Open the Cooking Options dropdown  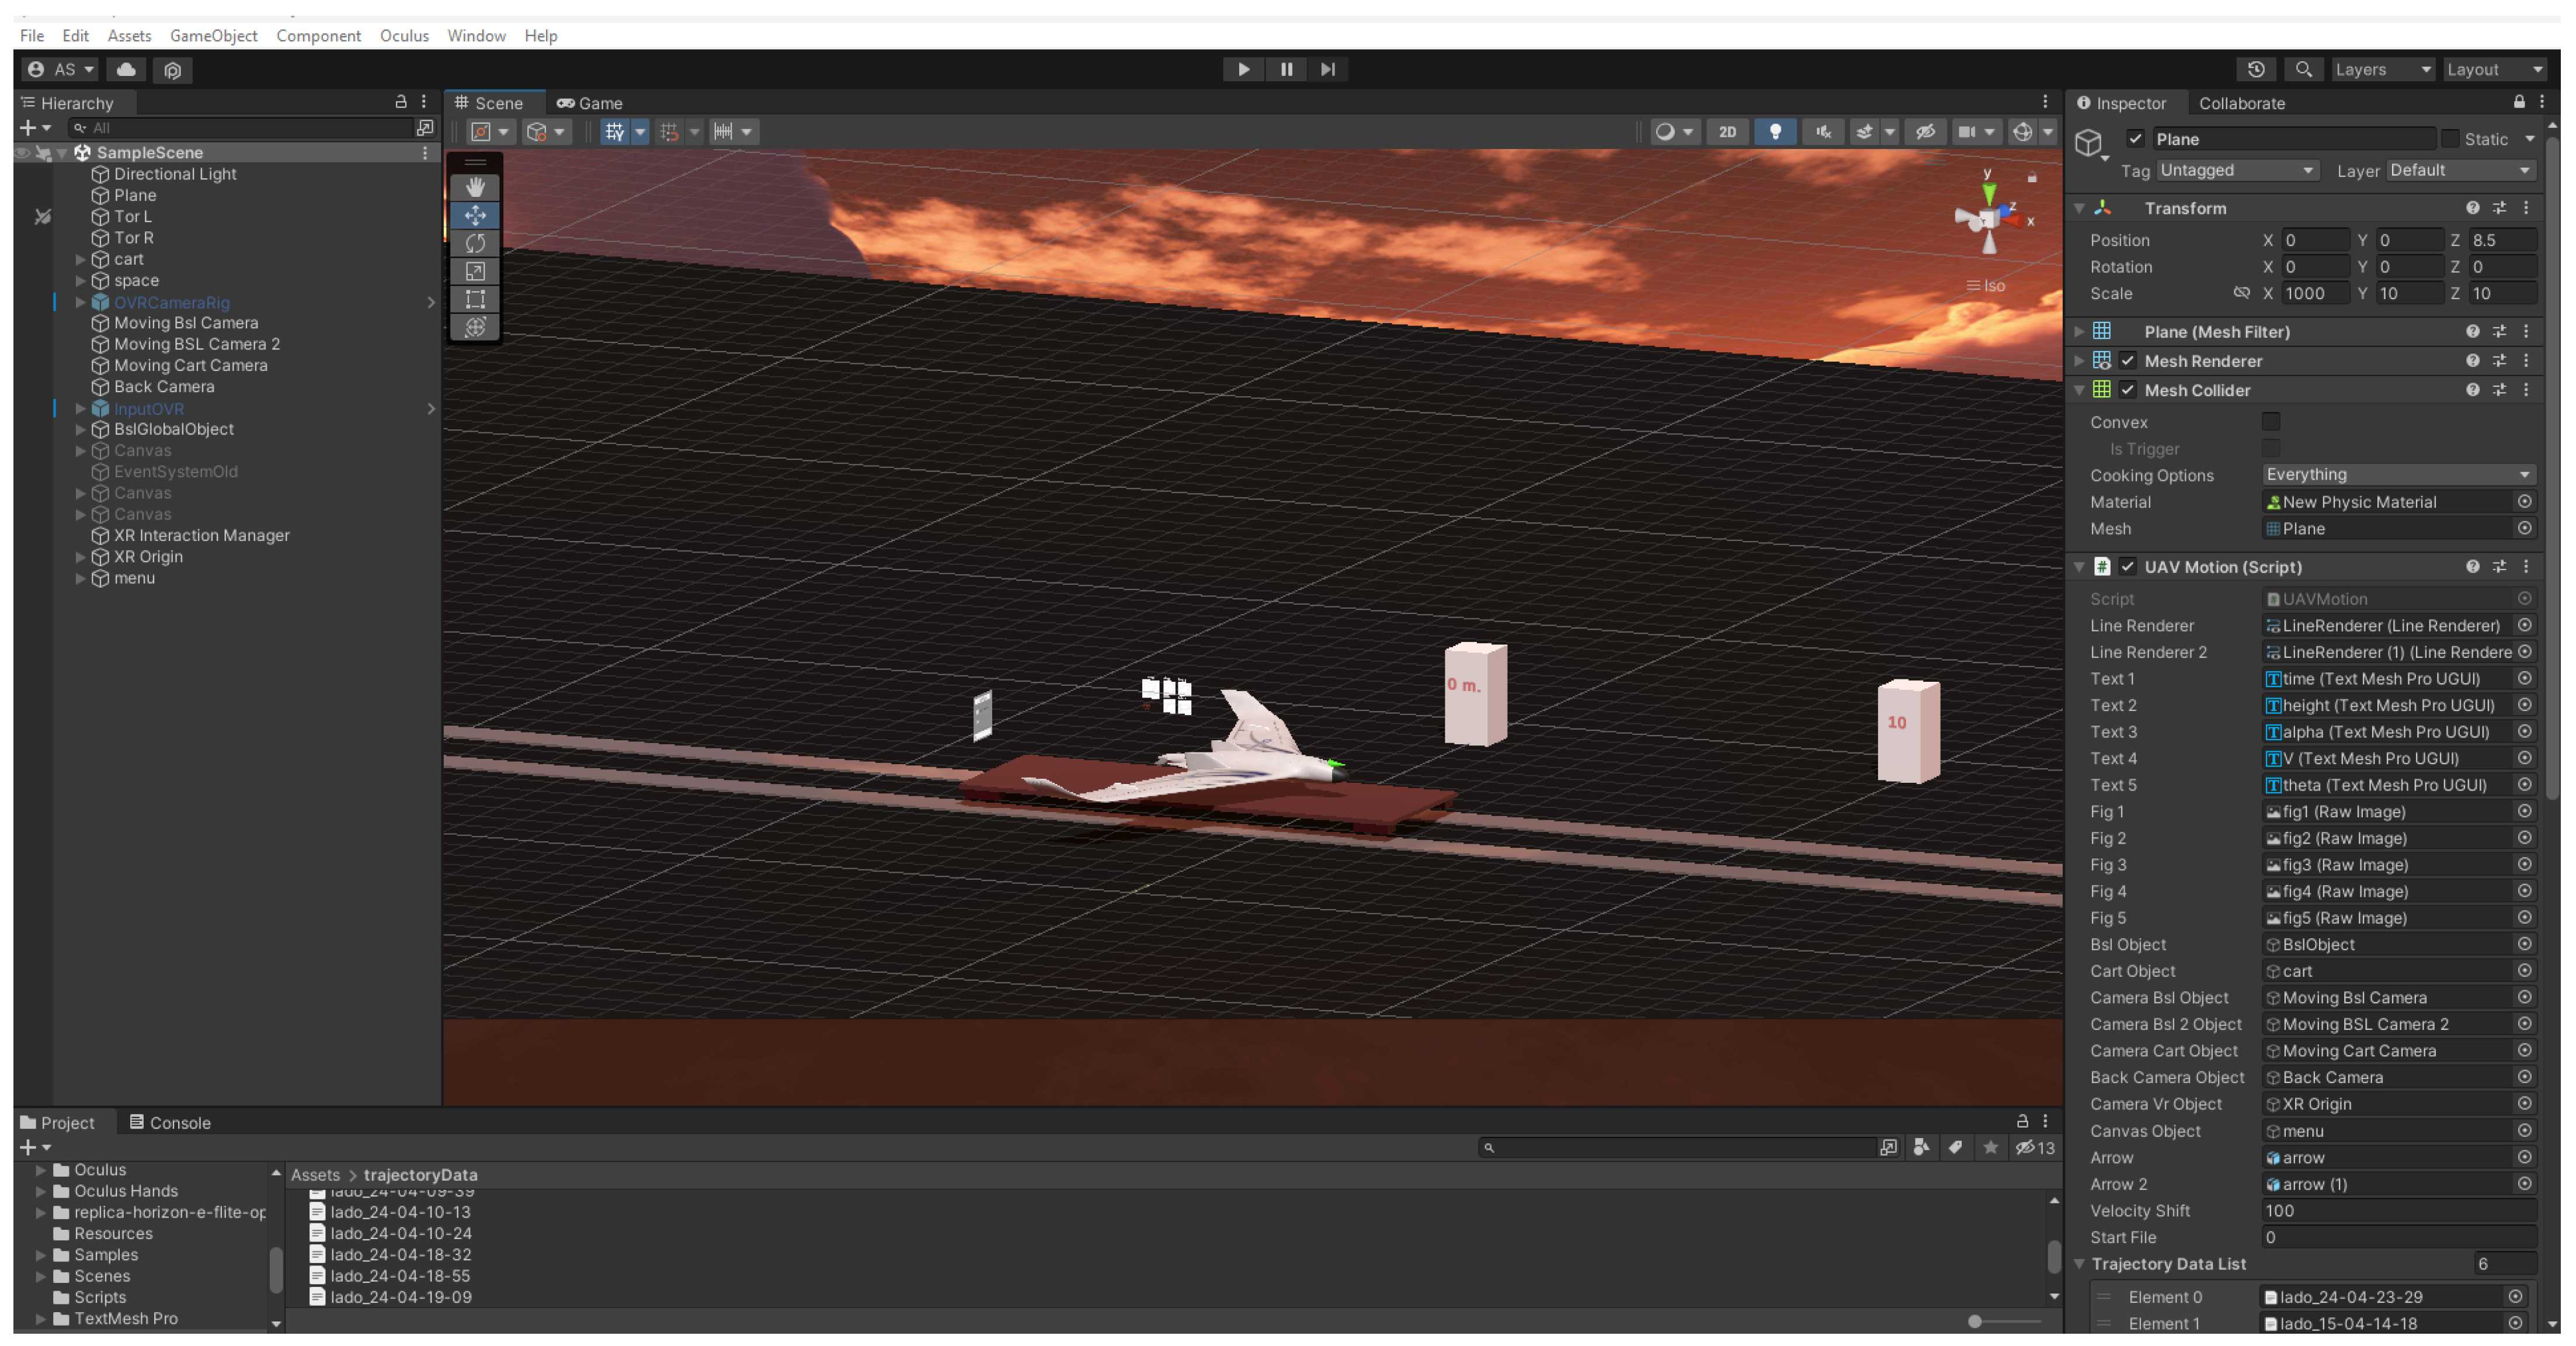[2397, 474]
